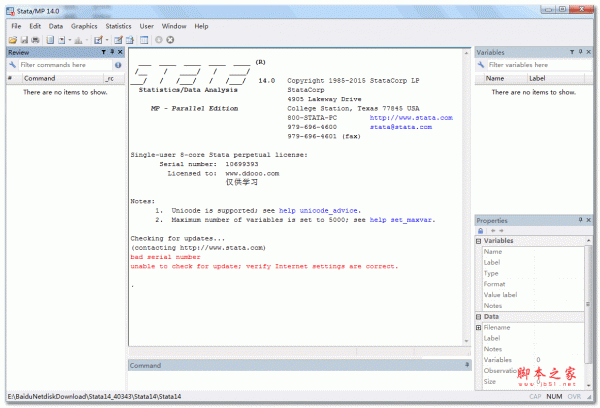Open the User menu

pyautogui.click(x=147, y=26)
